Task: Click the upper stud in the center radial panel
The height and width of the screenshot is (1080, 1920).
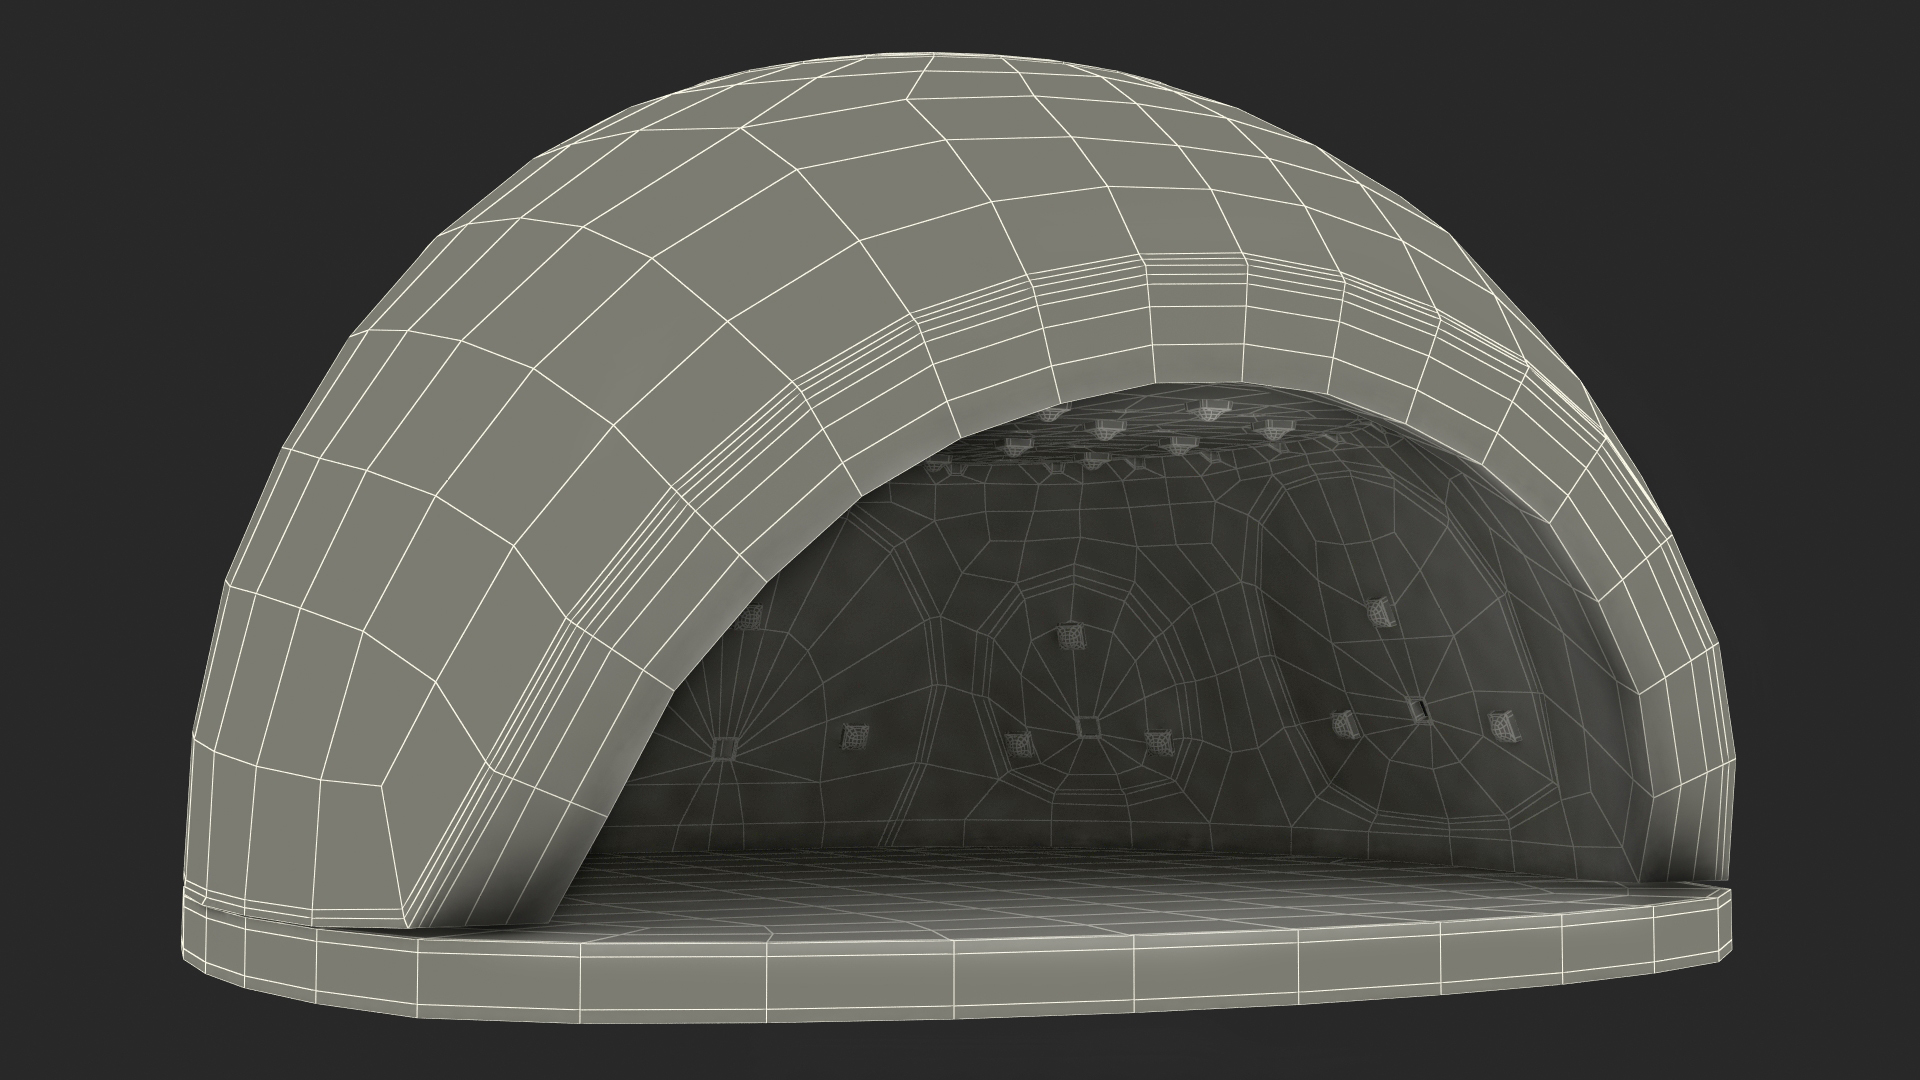Action: point(1071,634)
